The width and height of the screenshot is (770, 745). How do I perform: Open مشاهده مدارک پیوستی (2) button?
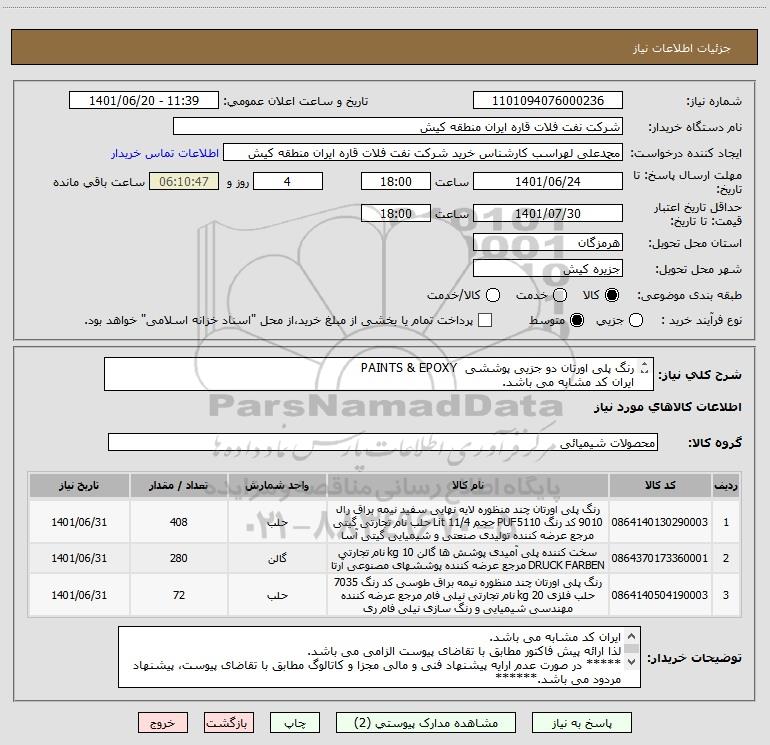coord(426,723)
